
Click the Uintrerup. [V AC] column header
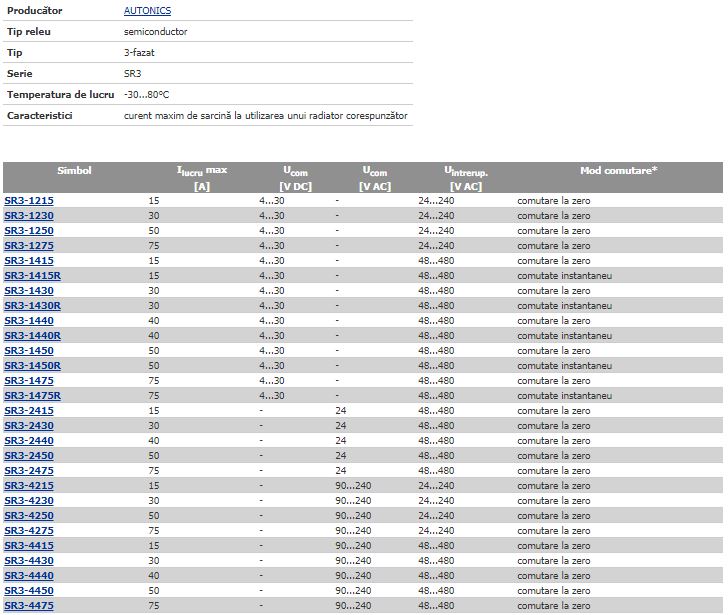point(466,178)
